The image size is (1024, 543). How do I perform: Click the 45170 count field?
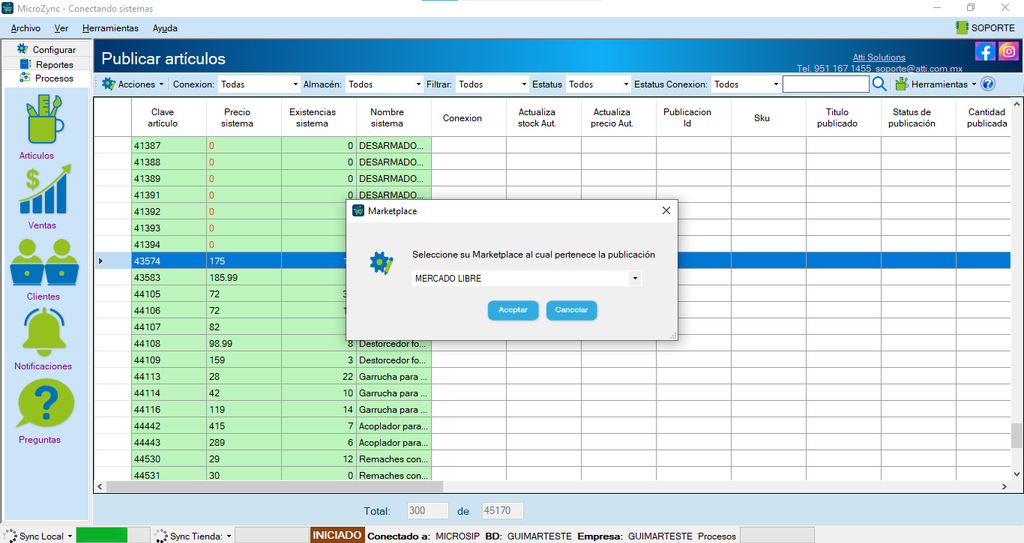point(502,510)
